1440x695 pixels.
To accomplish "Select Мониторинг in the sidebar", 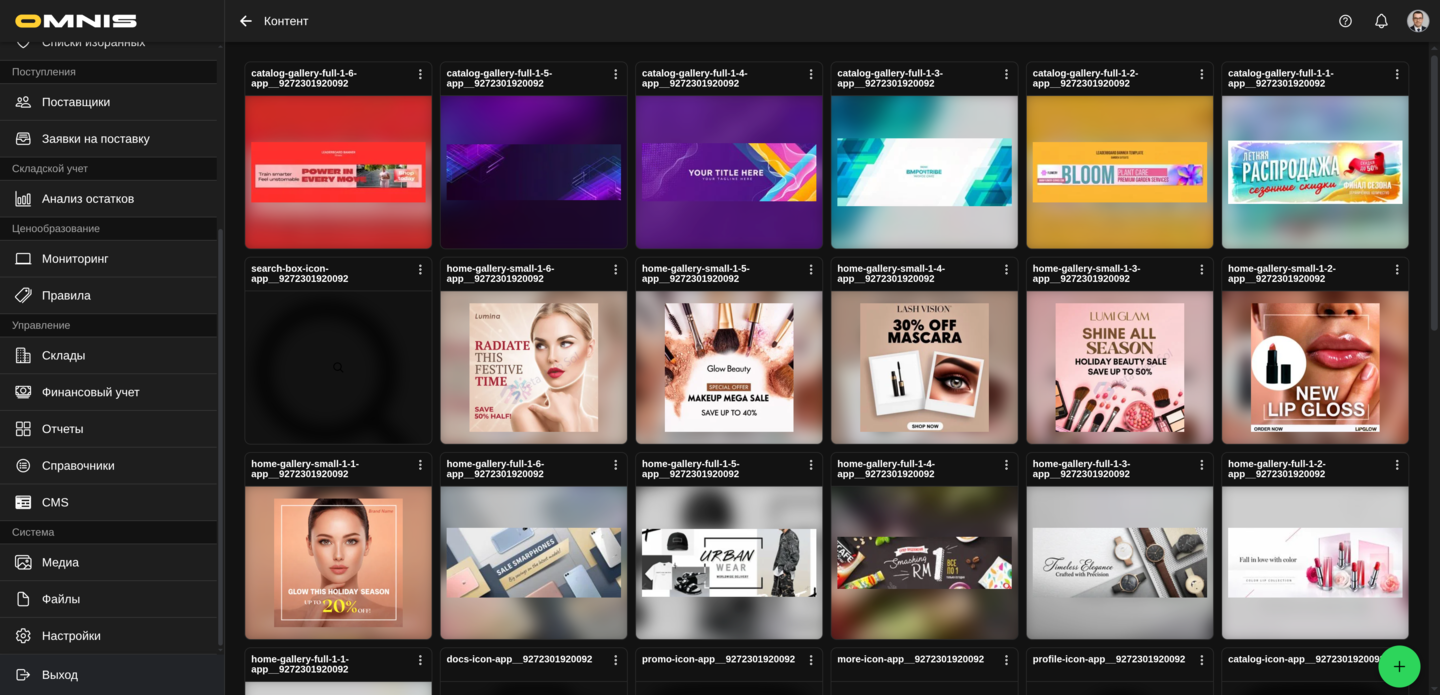I will click(75, 259).
